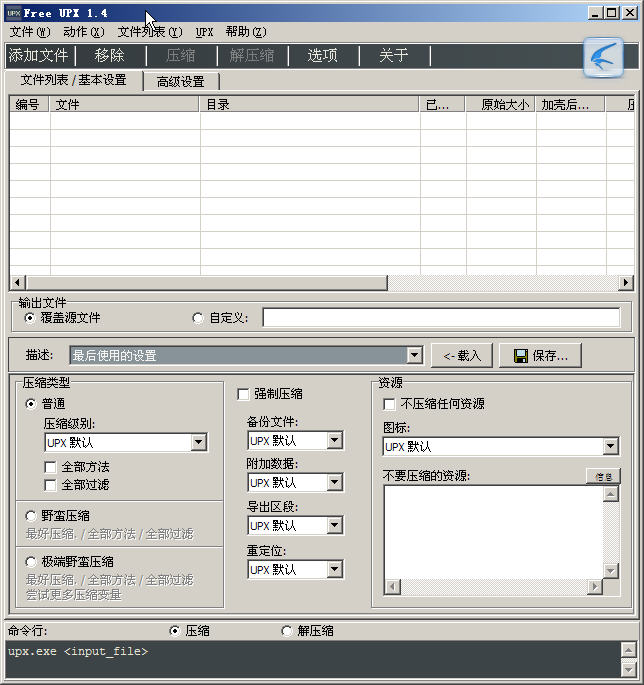This screenshot has height=685, width=644.
Task: Click the blue bird logo icon
Action: (x=603, y=57)
